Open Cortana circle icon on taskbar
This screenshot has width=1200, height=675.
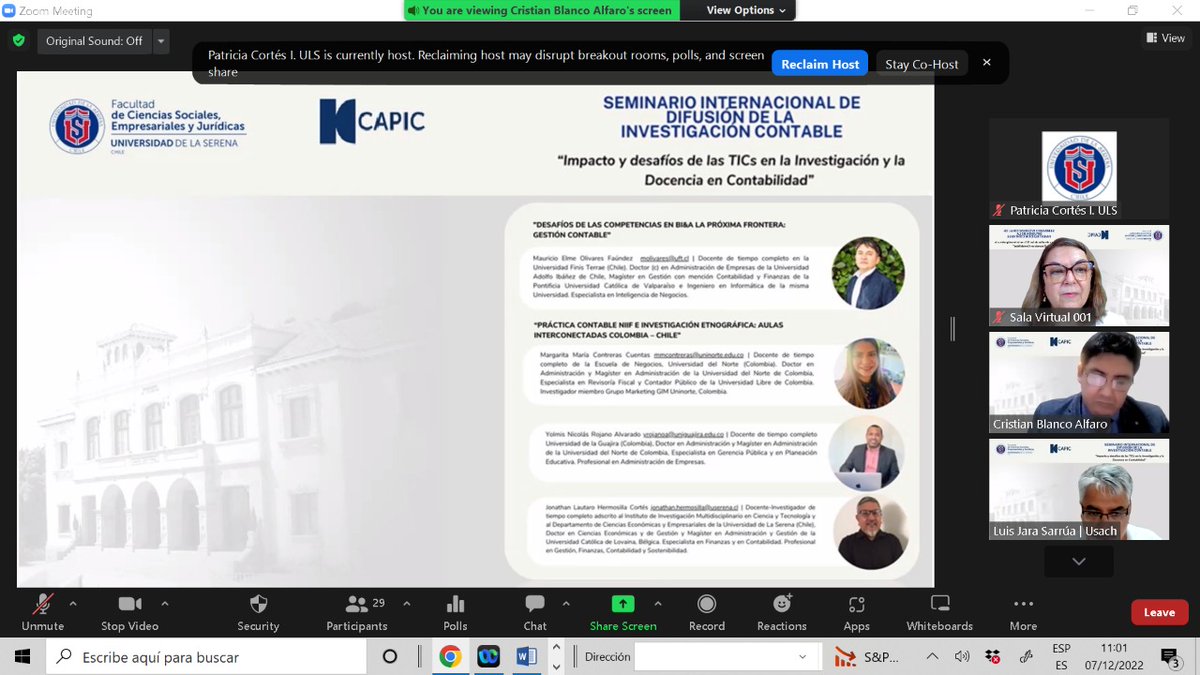pos(390,657)
